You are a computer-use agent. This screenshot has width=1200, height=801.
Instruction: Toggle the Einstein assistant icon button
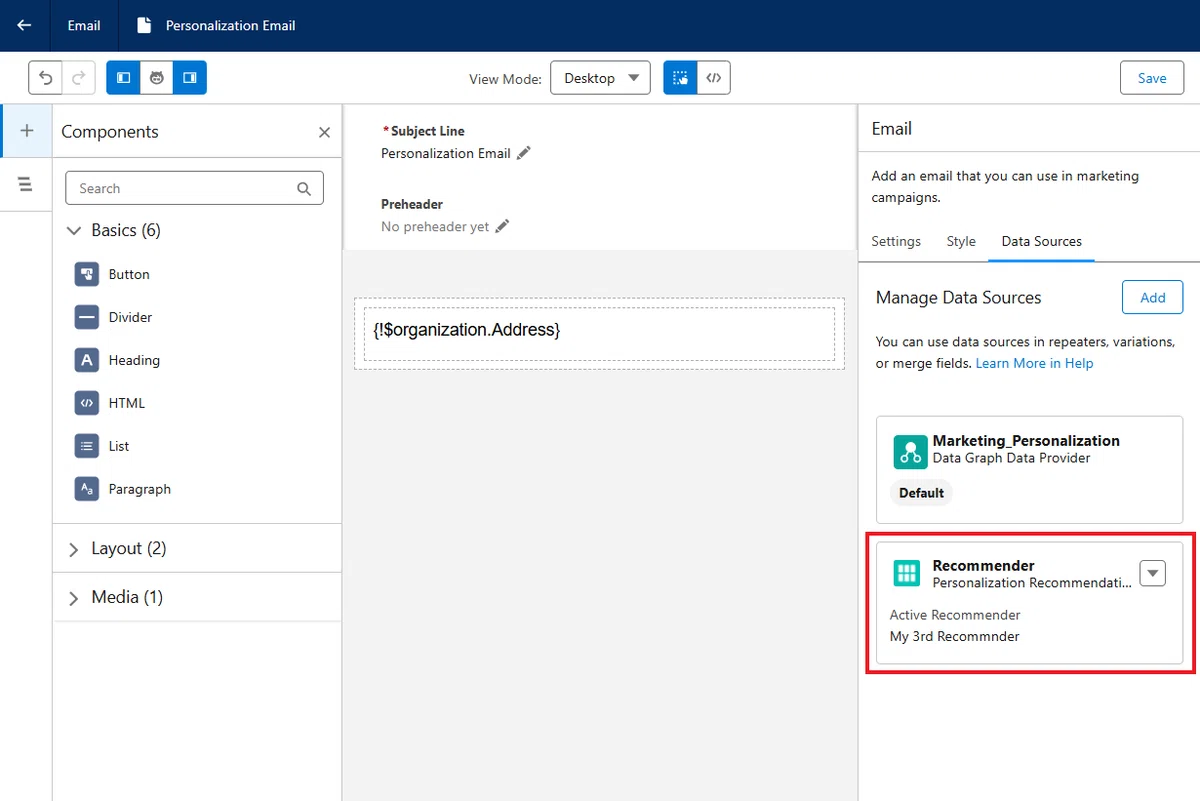156,77
